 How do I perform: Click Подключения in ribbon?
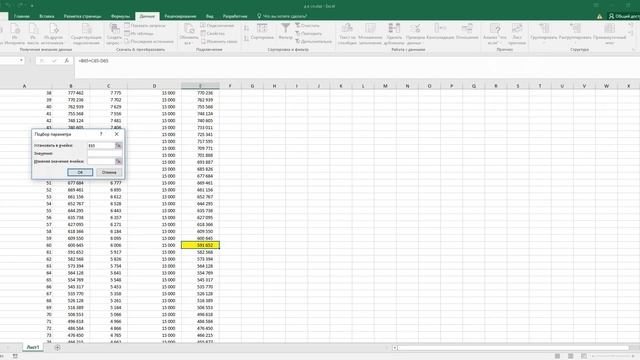tap(218, 25)
